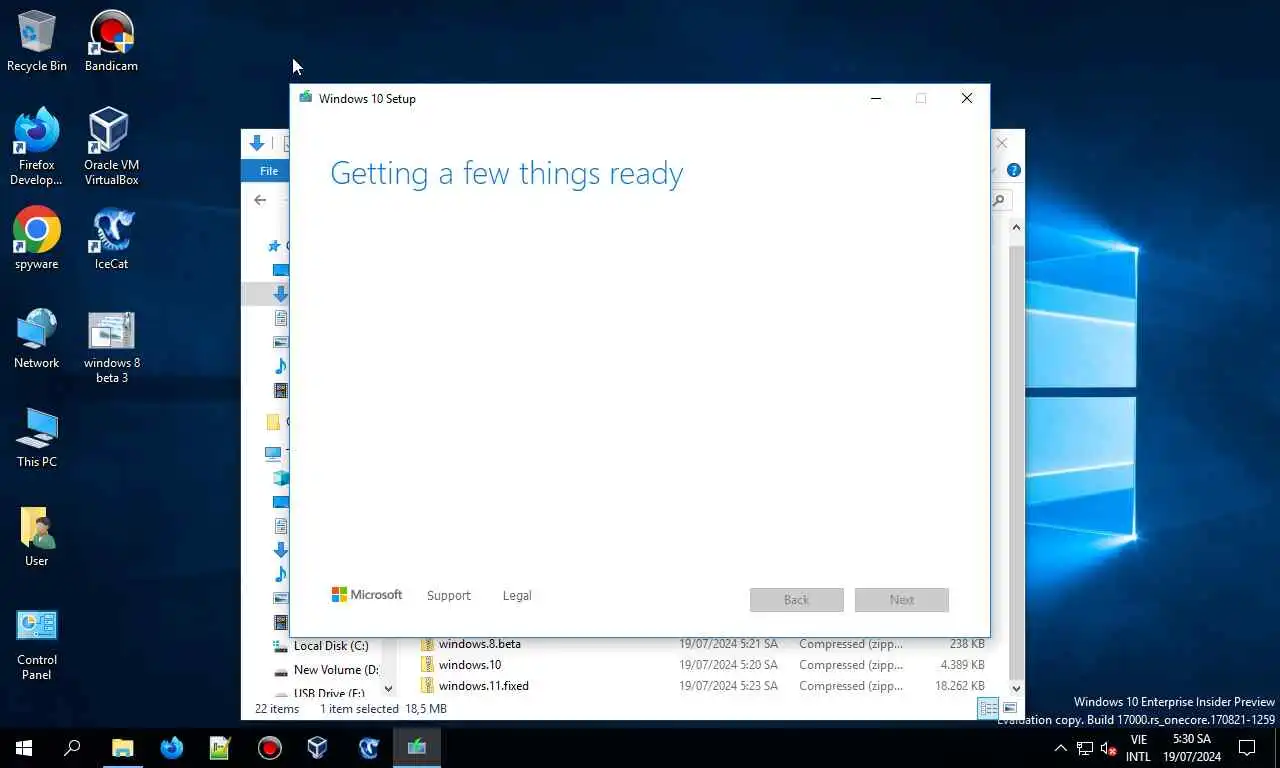Select 3D Objects cube icon in Explorer sidebar
This screenshot has height=768, width=1280.
pyautogui.click(x=280, y=478)
